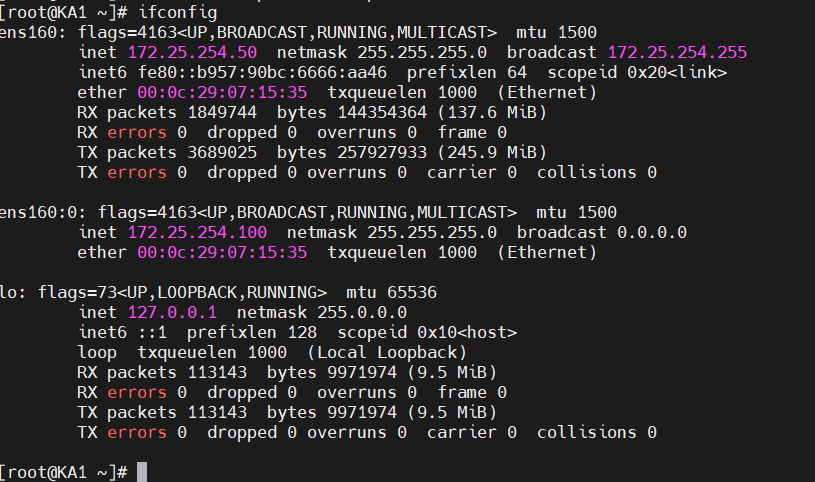Click the 'ifconfig' command text
The height and width of the screenshot is (482, 815).
click(x=178, y=12)
